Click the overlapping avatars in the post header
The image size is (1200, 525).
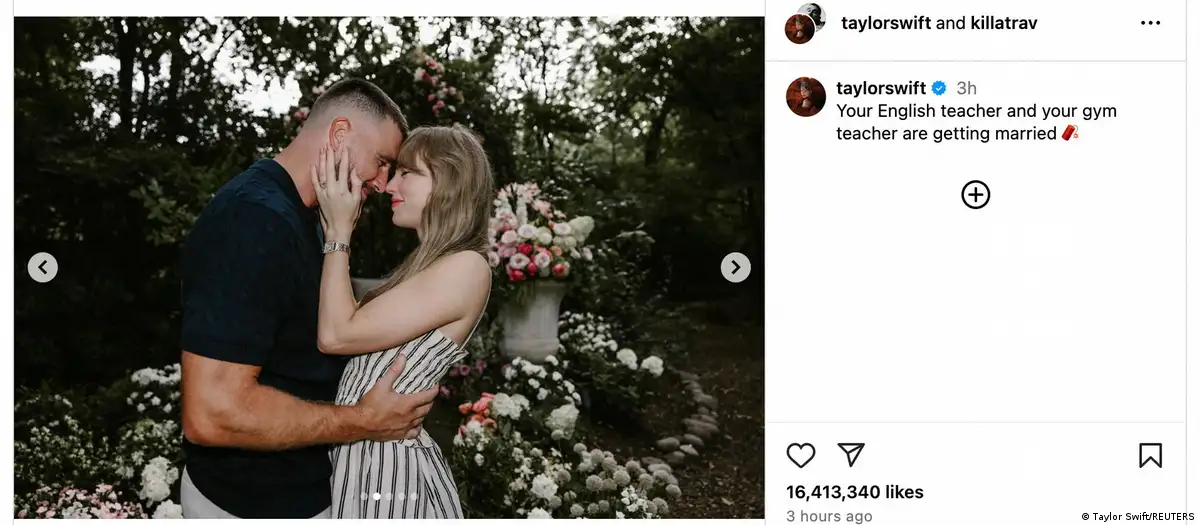pos(806,22)
